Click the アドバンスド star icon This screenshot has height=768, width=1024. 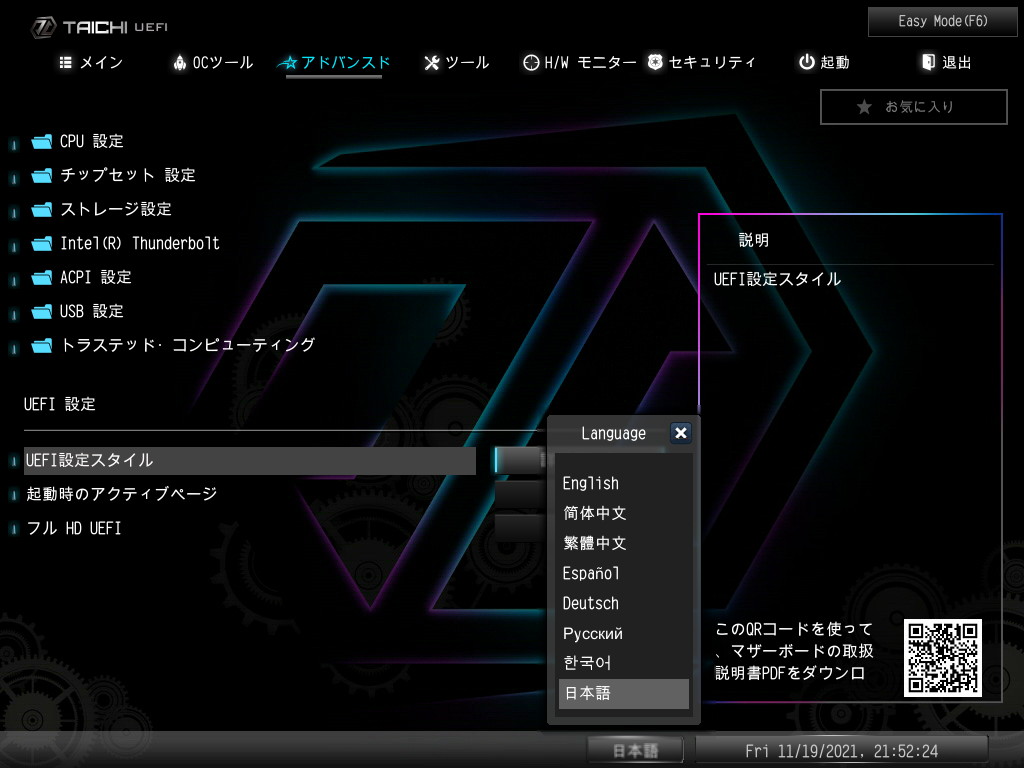(x=287, y=63)
